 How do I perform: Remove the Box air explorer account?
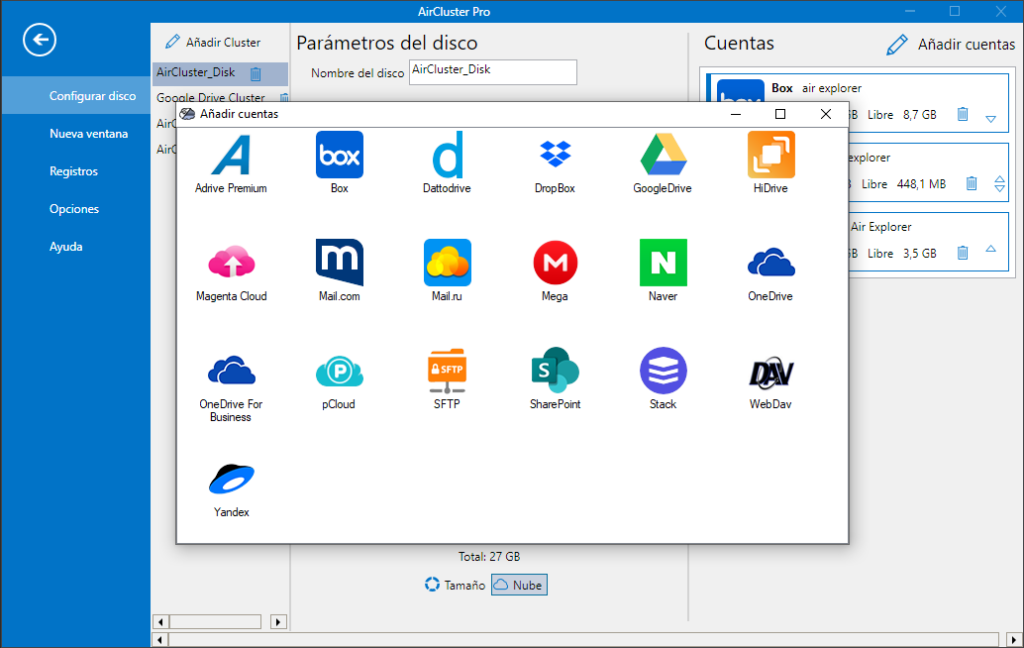point(963,114)
